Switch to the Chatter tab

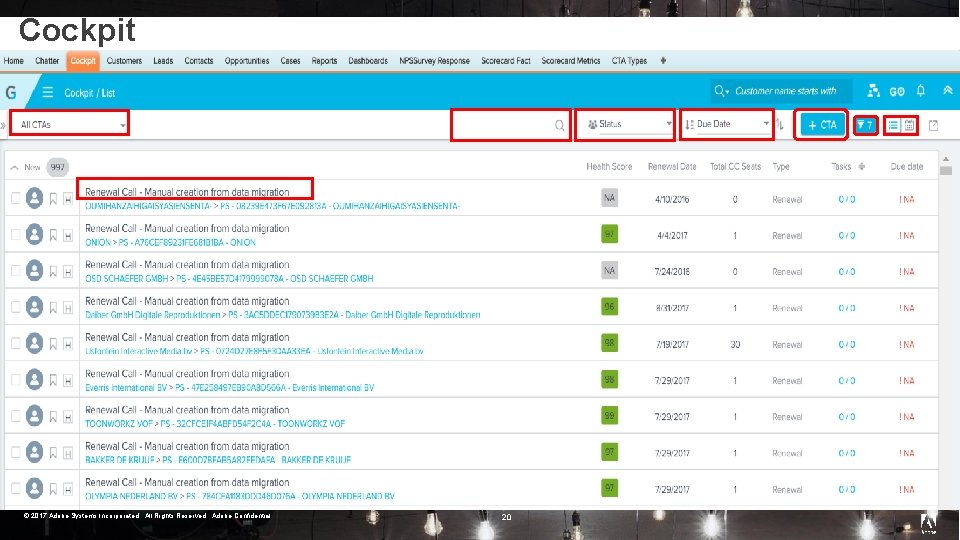[x=47, y=61]
